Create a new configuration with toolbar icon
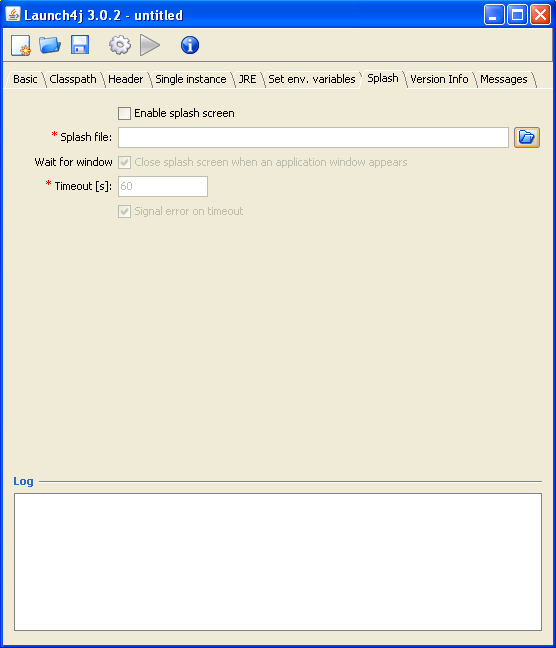 click(x=20, y=45)
